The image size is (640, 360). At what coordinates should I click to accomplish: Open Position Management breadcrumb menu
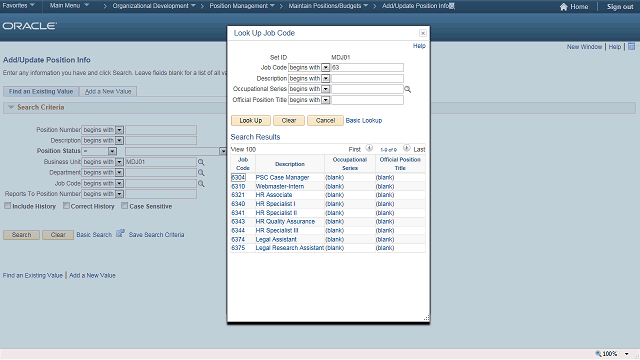[242, 6]
